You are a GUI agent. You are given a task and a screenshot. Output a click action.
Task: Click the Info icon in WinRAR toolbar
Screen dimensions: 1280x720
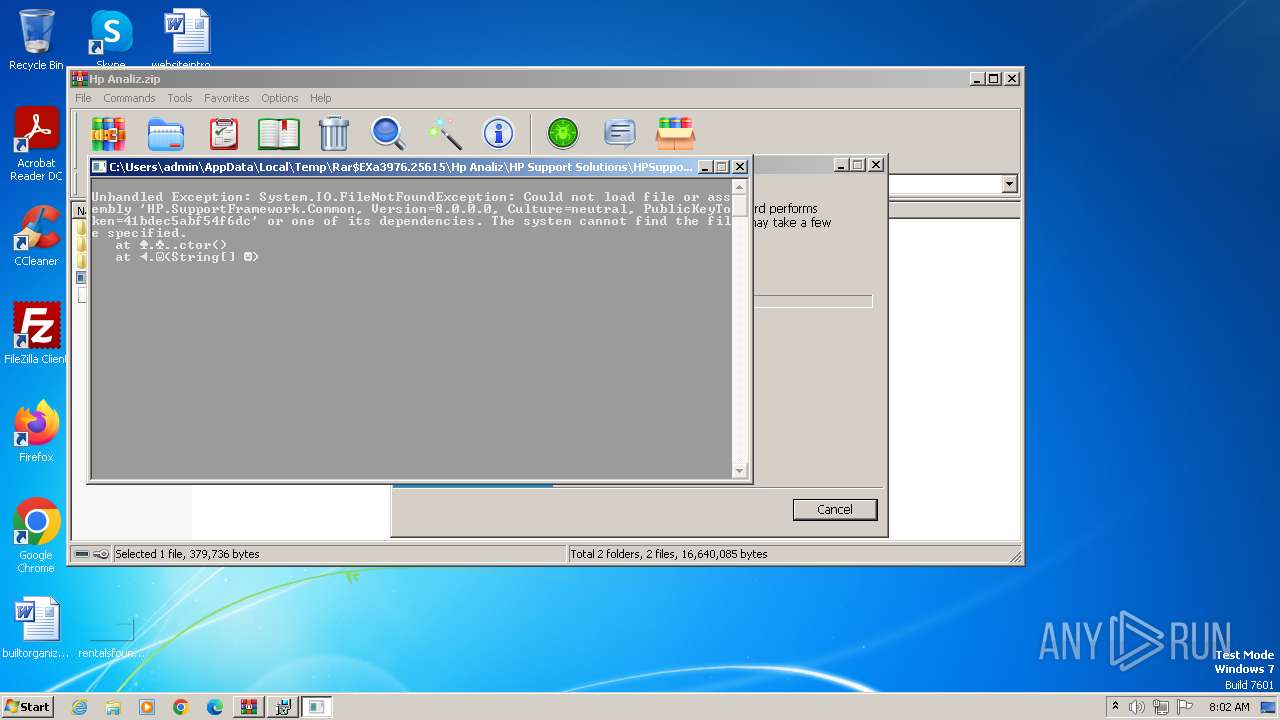click(x=498, y=133)
